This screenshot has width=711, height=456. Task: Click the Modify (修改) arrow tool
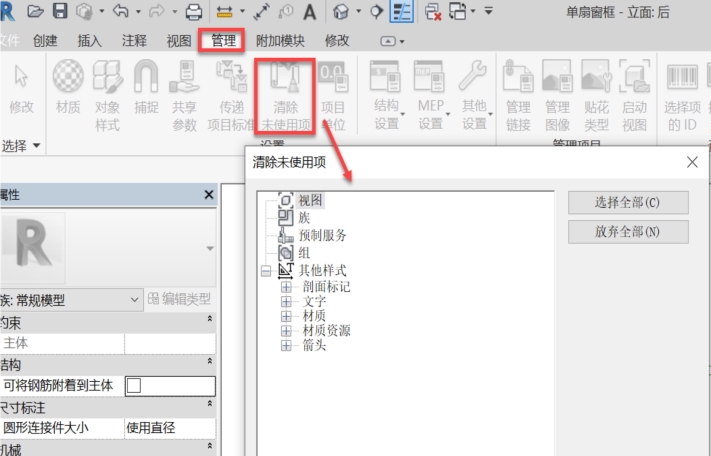pos(21,88)
